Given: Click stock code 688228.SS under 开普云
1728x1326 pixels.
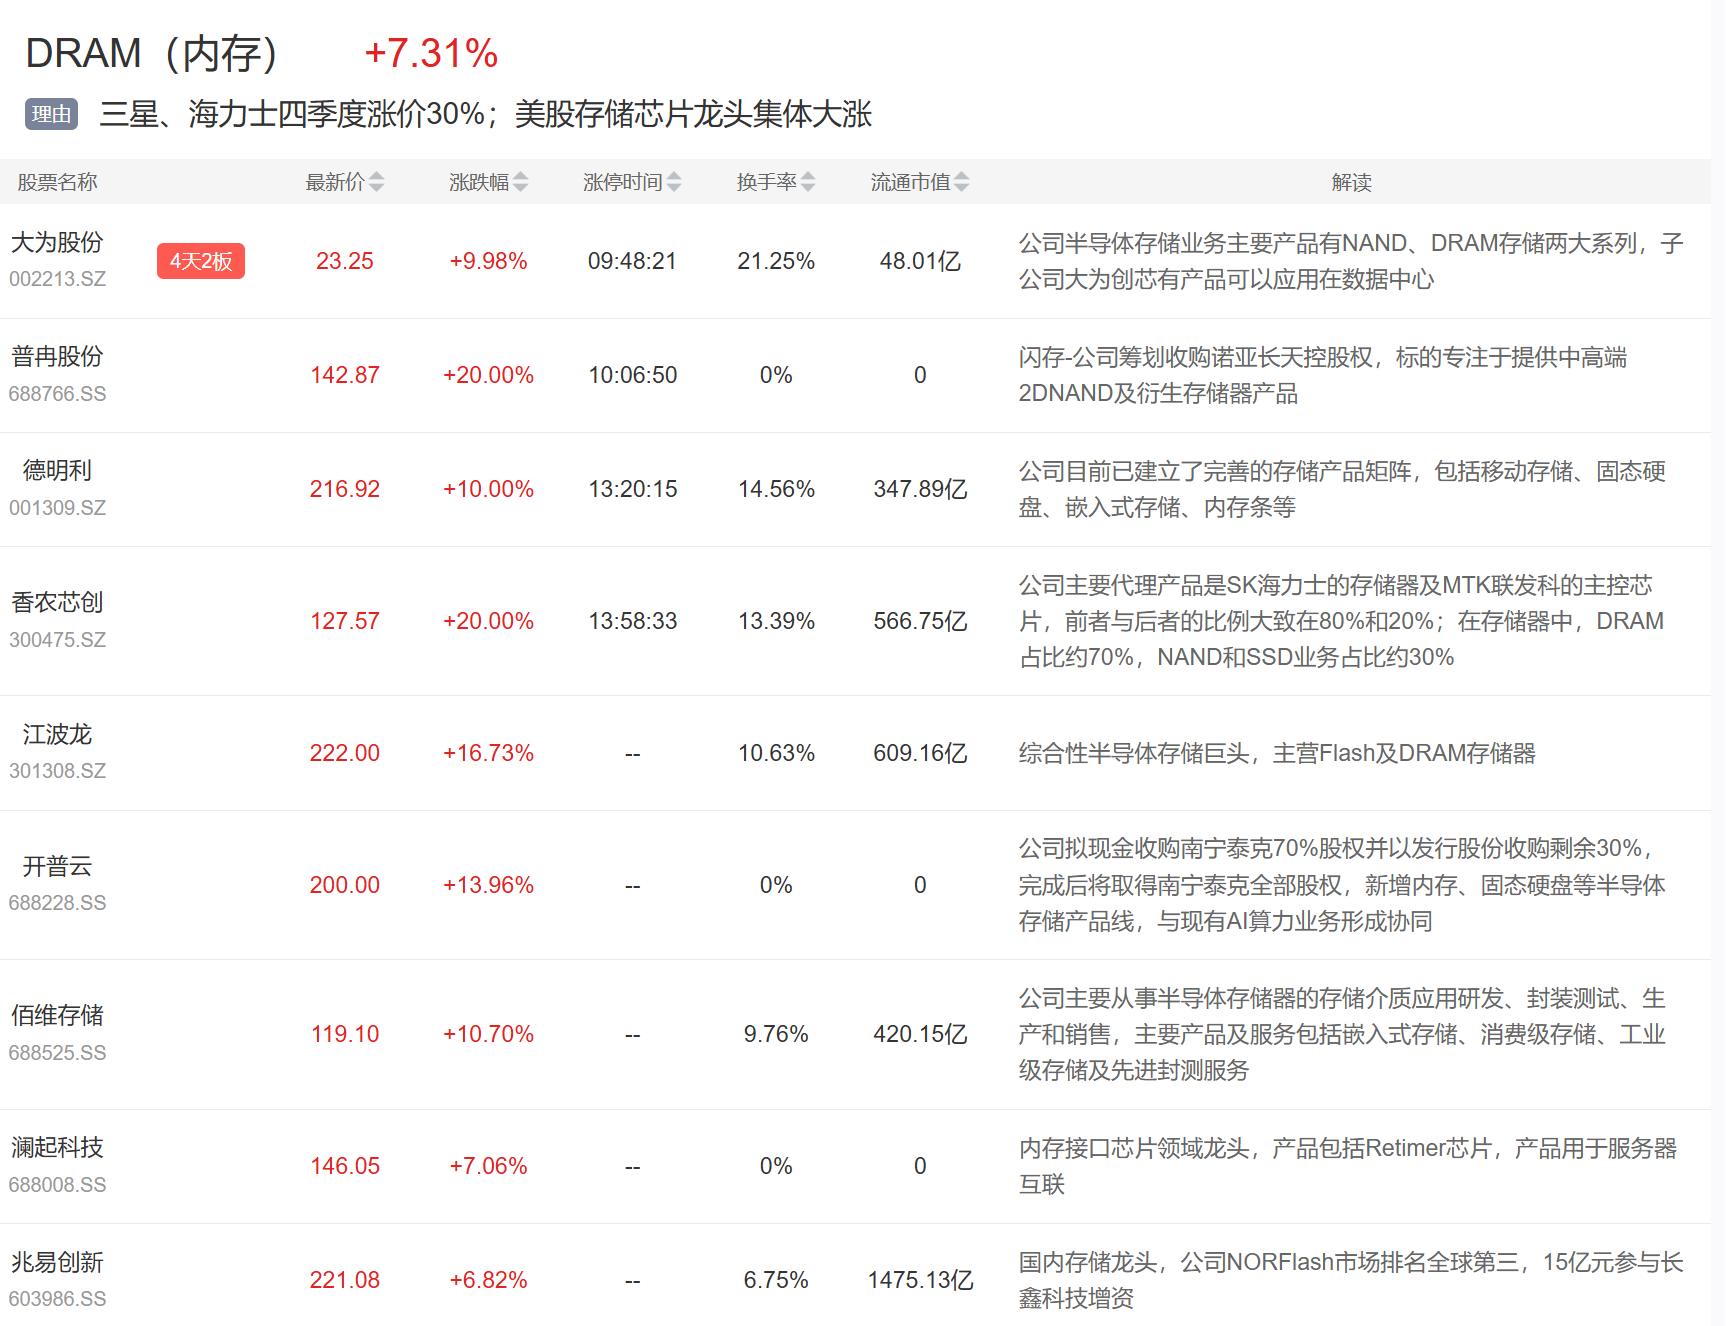Looking at the screenshot, I should 57,903.
